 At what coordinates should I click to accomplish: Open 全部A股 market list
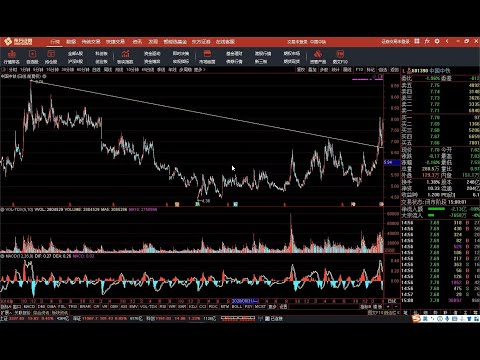click(76, 53)
